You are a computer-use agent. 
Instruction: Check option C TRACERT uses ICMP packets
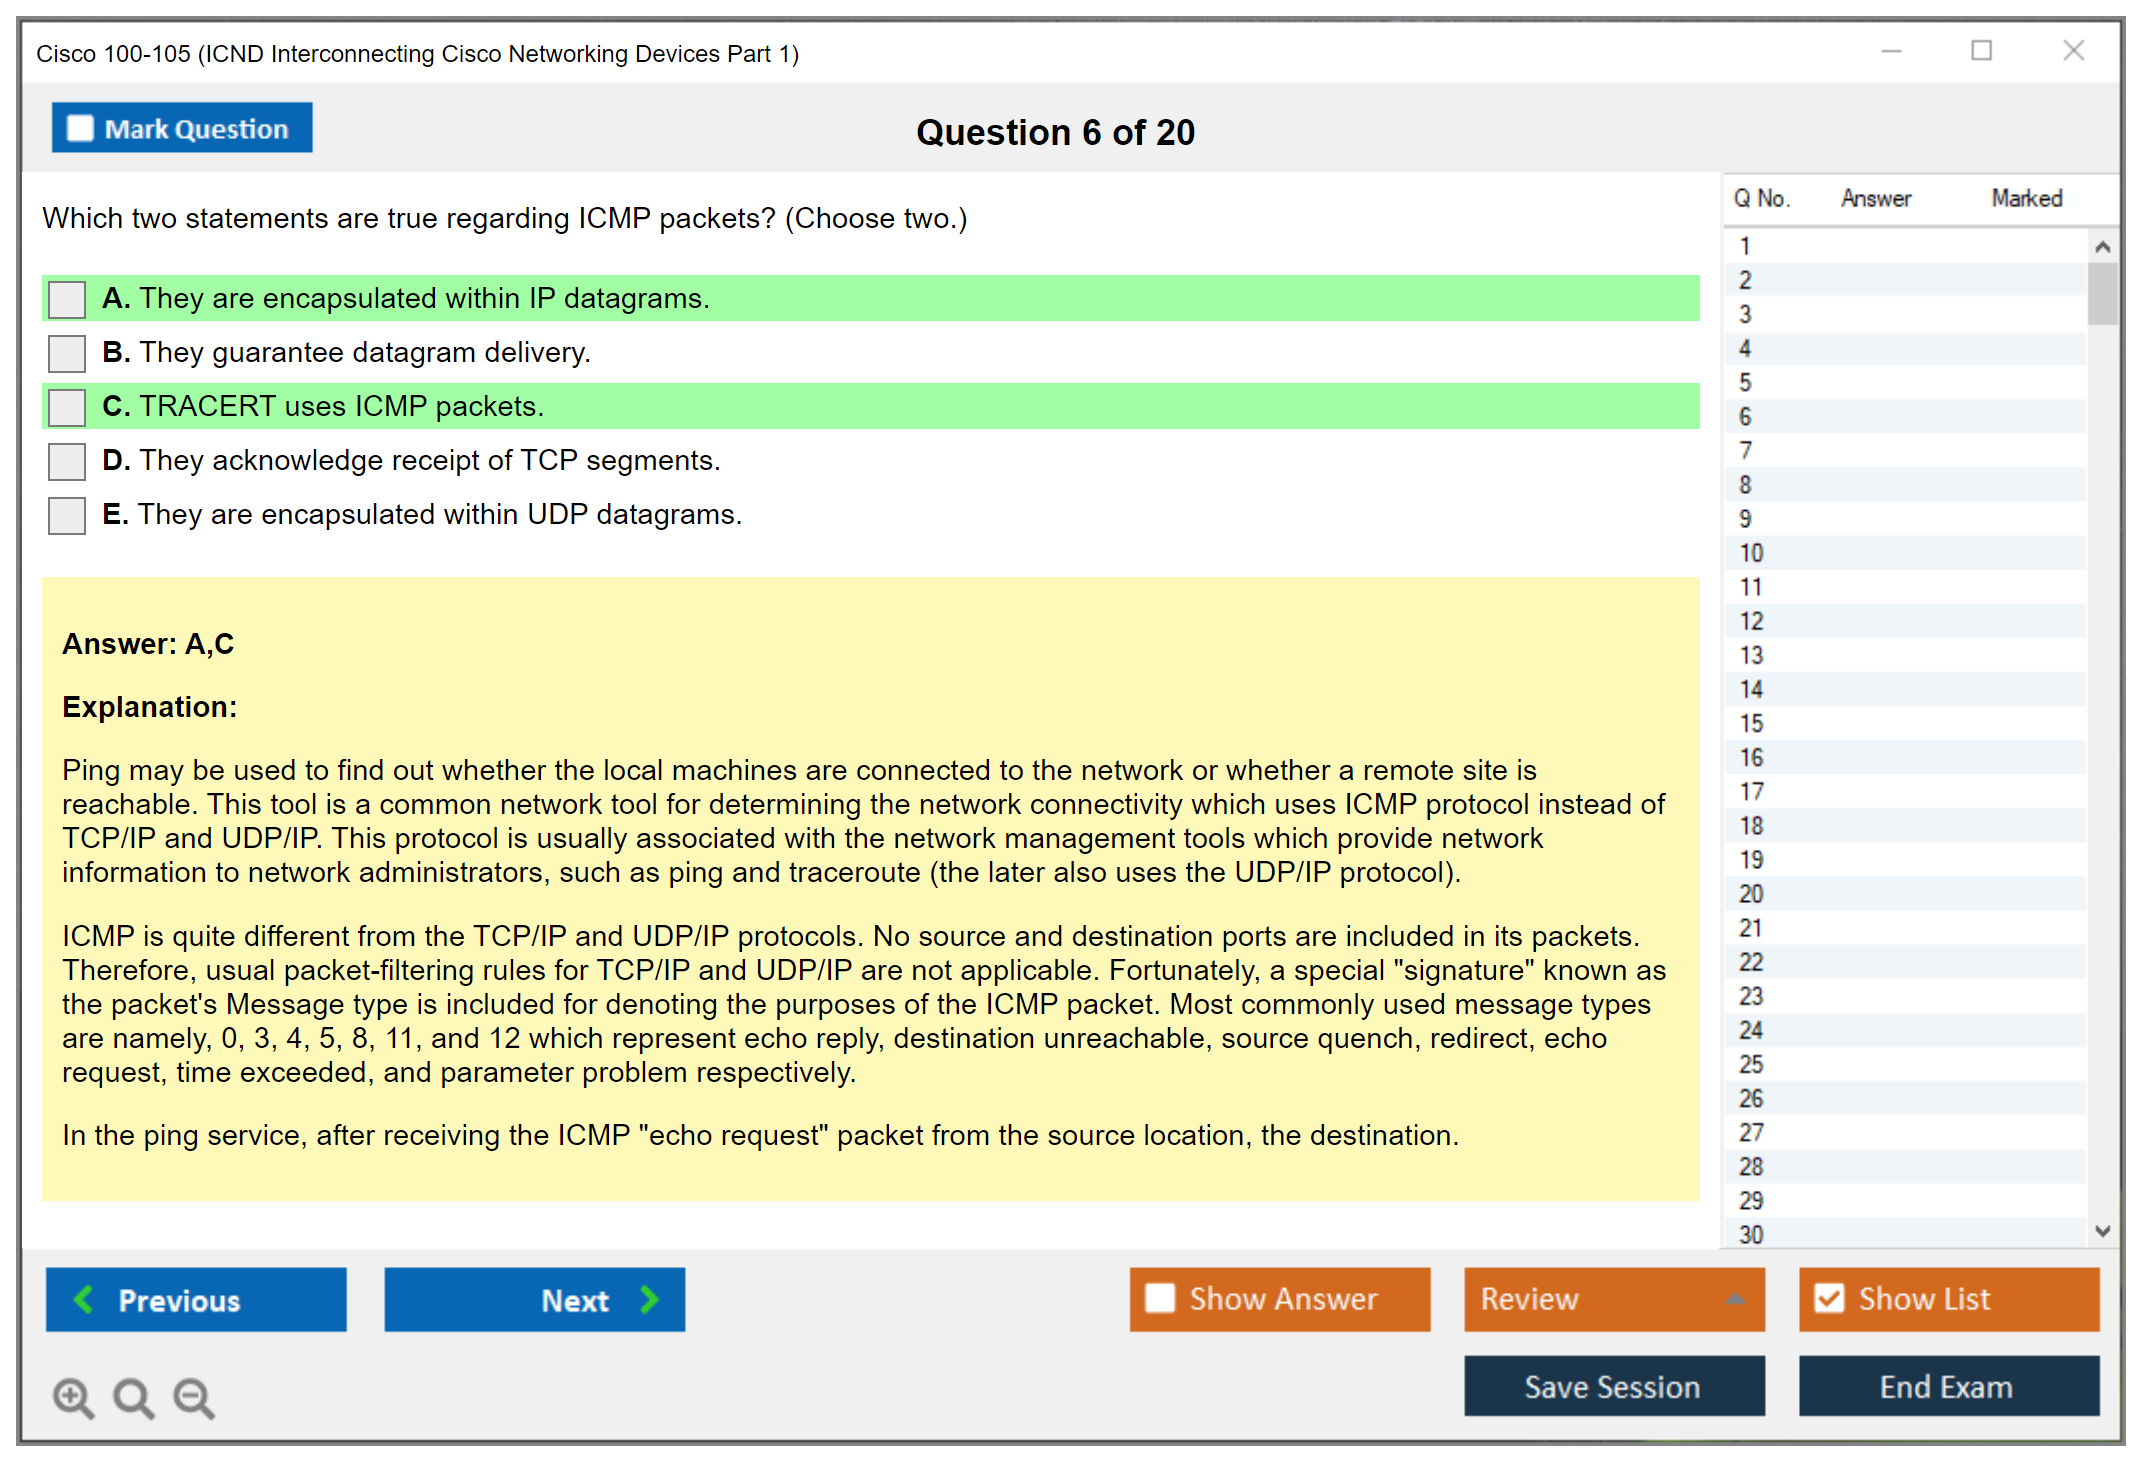[67, 406]
